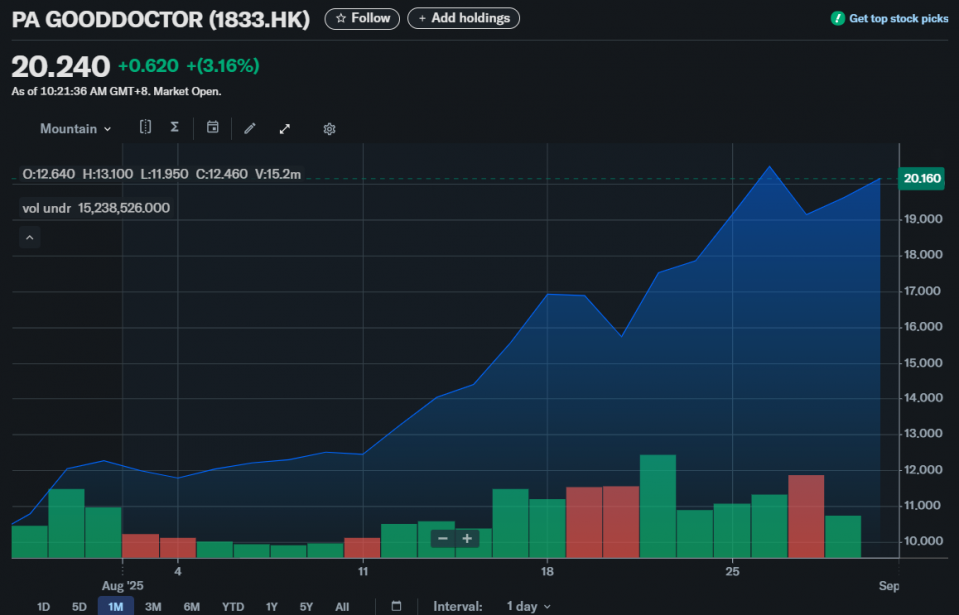Click the Add holdings button
Image resolution: width=959 pixels, height=615 pixels.
[x=464, y=18]
